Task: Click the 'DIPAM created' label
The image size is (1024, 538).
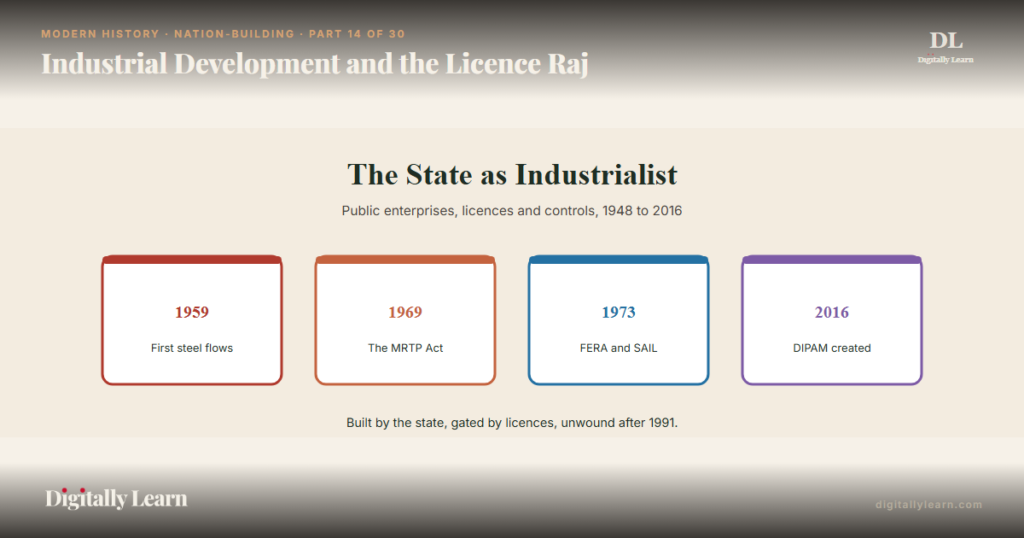Action: click(831, 348)
